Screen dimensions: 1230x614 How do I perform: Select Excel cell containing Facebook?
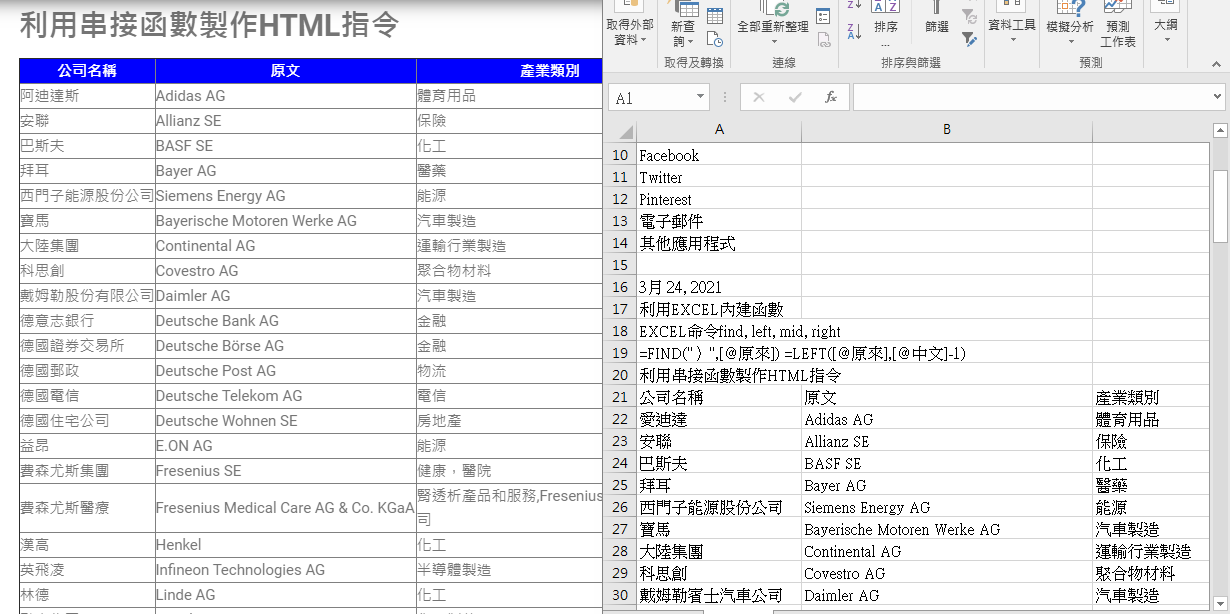click(x=719, y=155)
